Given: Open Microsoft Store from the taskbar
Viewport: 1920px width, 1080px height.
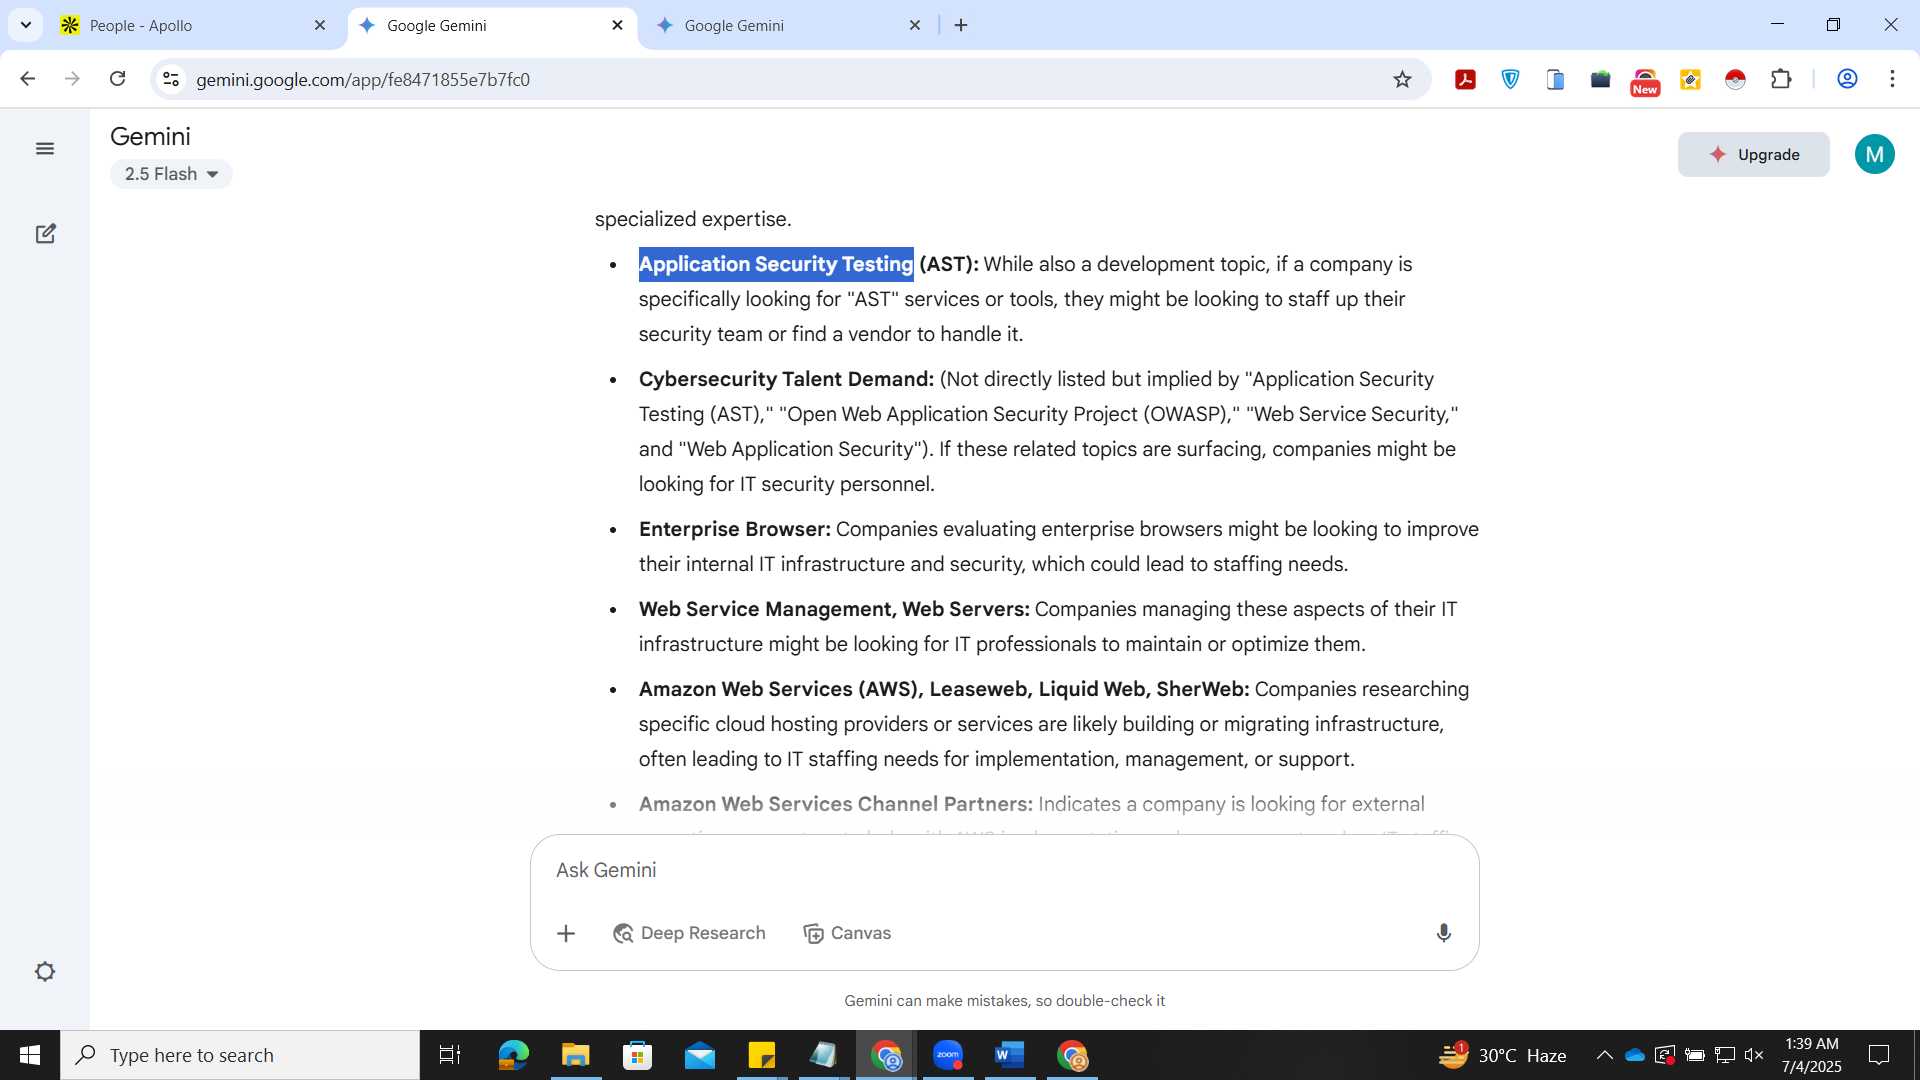Looking at the screenshot, I should click(x=637, y=1055).
